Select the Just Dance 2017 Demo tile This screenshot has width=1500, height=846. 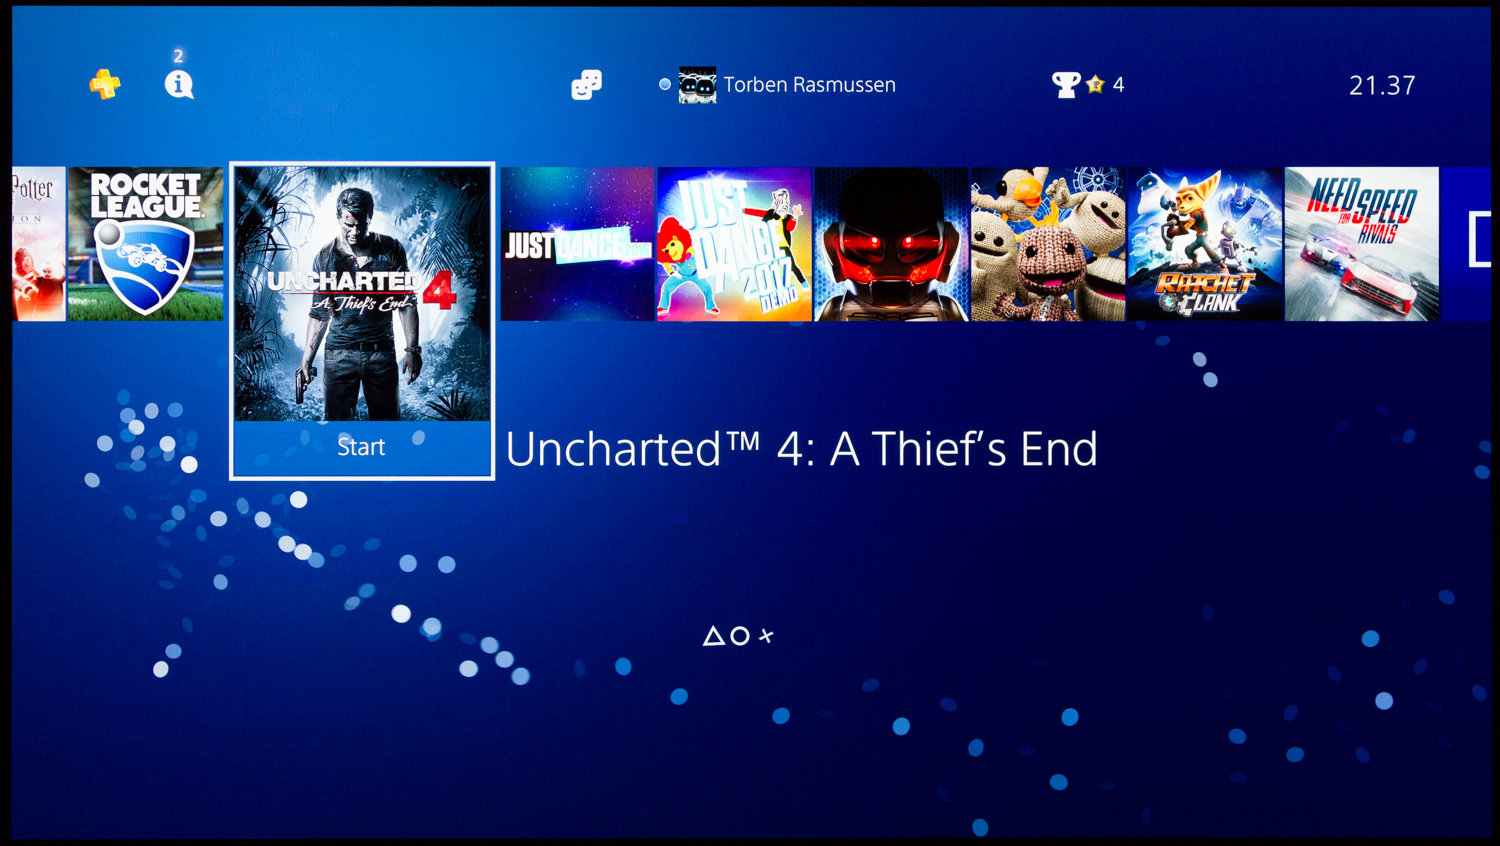click(x=734, y=244)
